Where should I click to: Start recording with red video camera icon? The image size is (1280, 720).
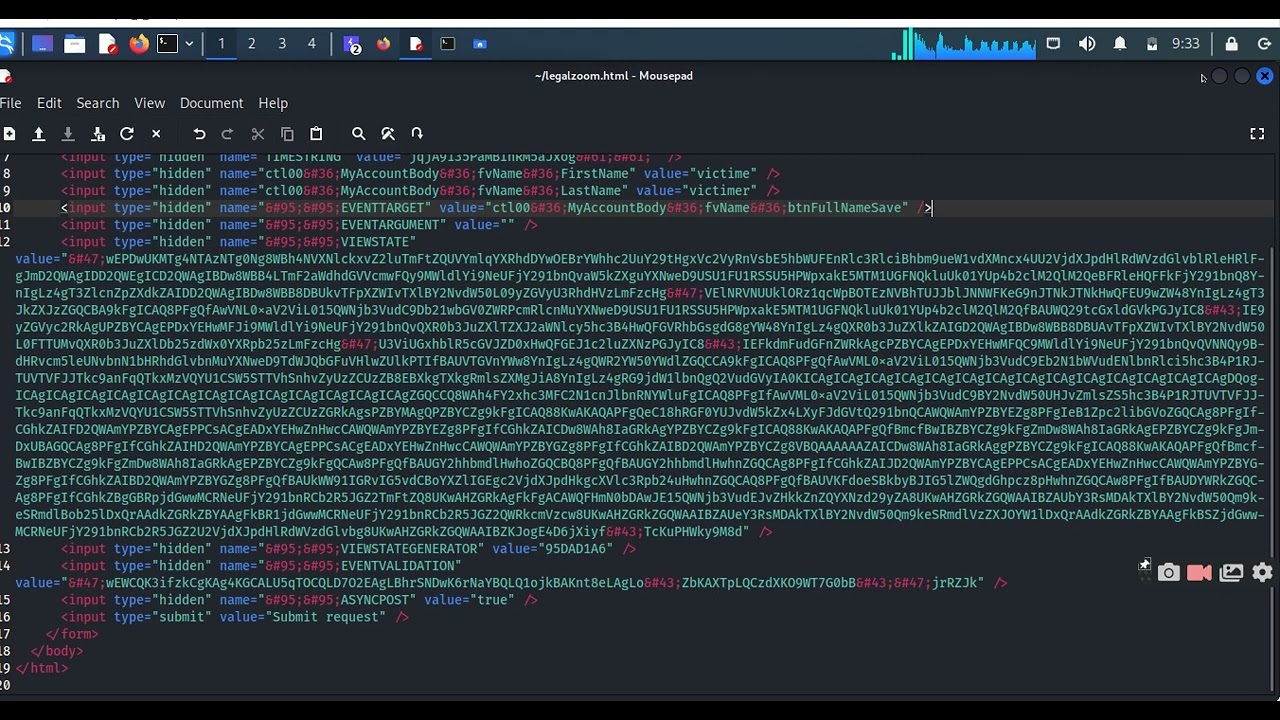pos(1199,573)
